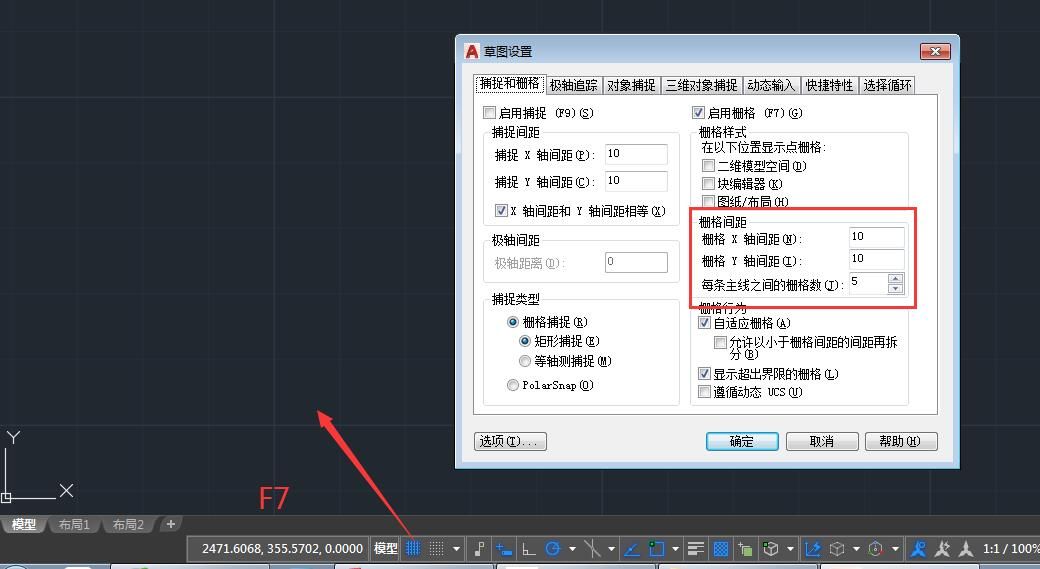1040x569 pixels.
Task: Toggle annotation visibility blue icon
Action: coord(919,548)
